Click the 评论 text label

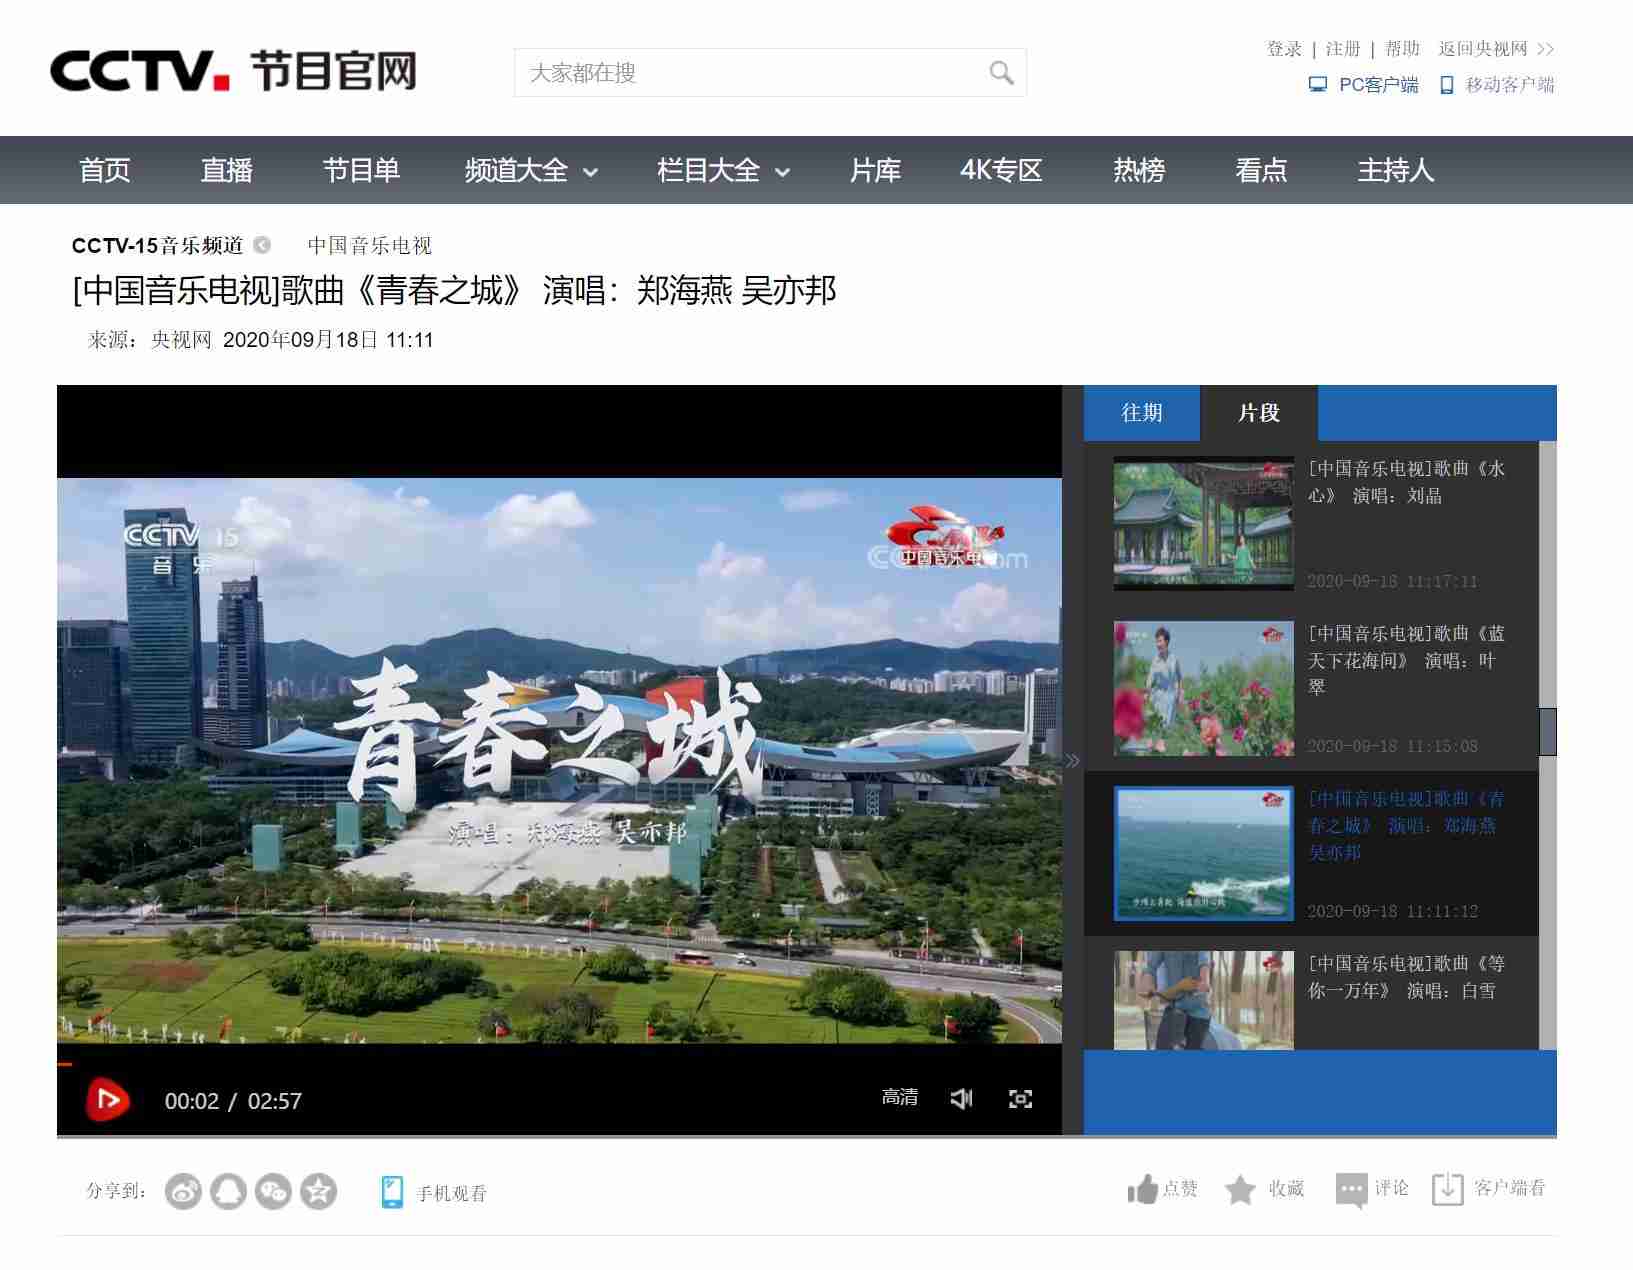[x=1391, y=1188]
